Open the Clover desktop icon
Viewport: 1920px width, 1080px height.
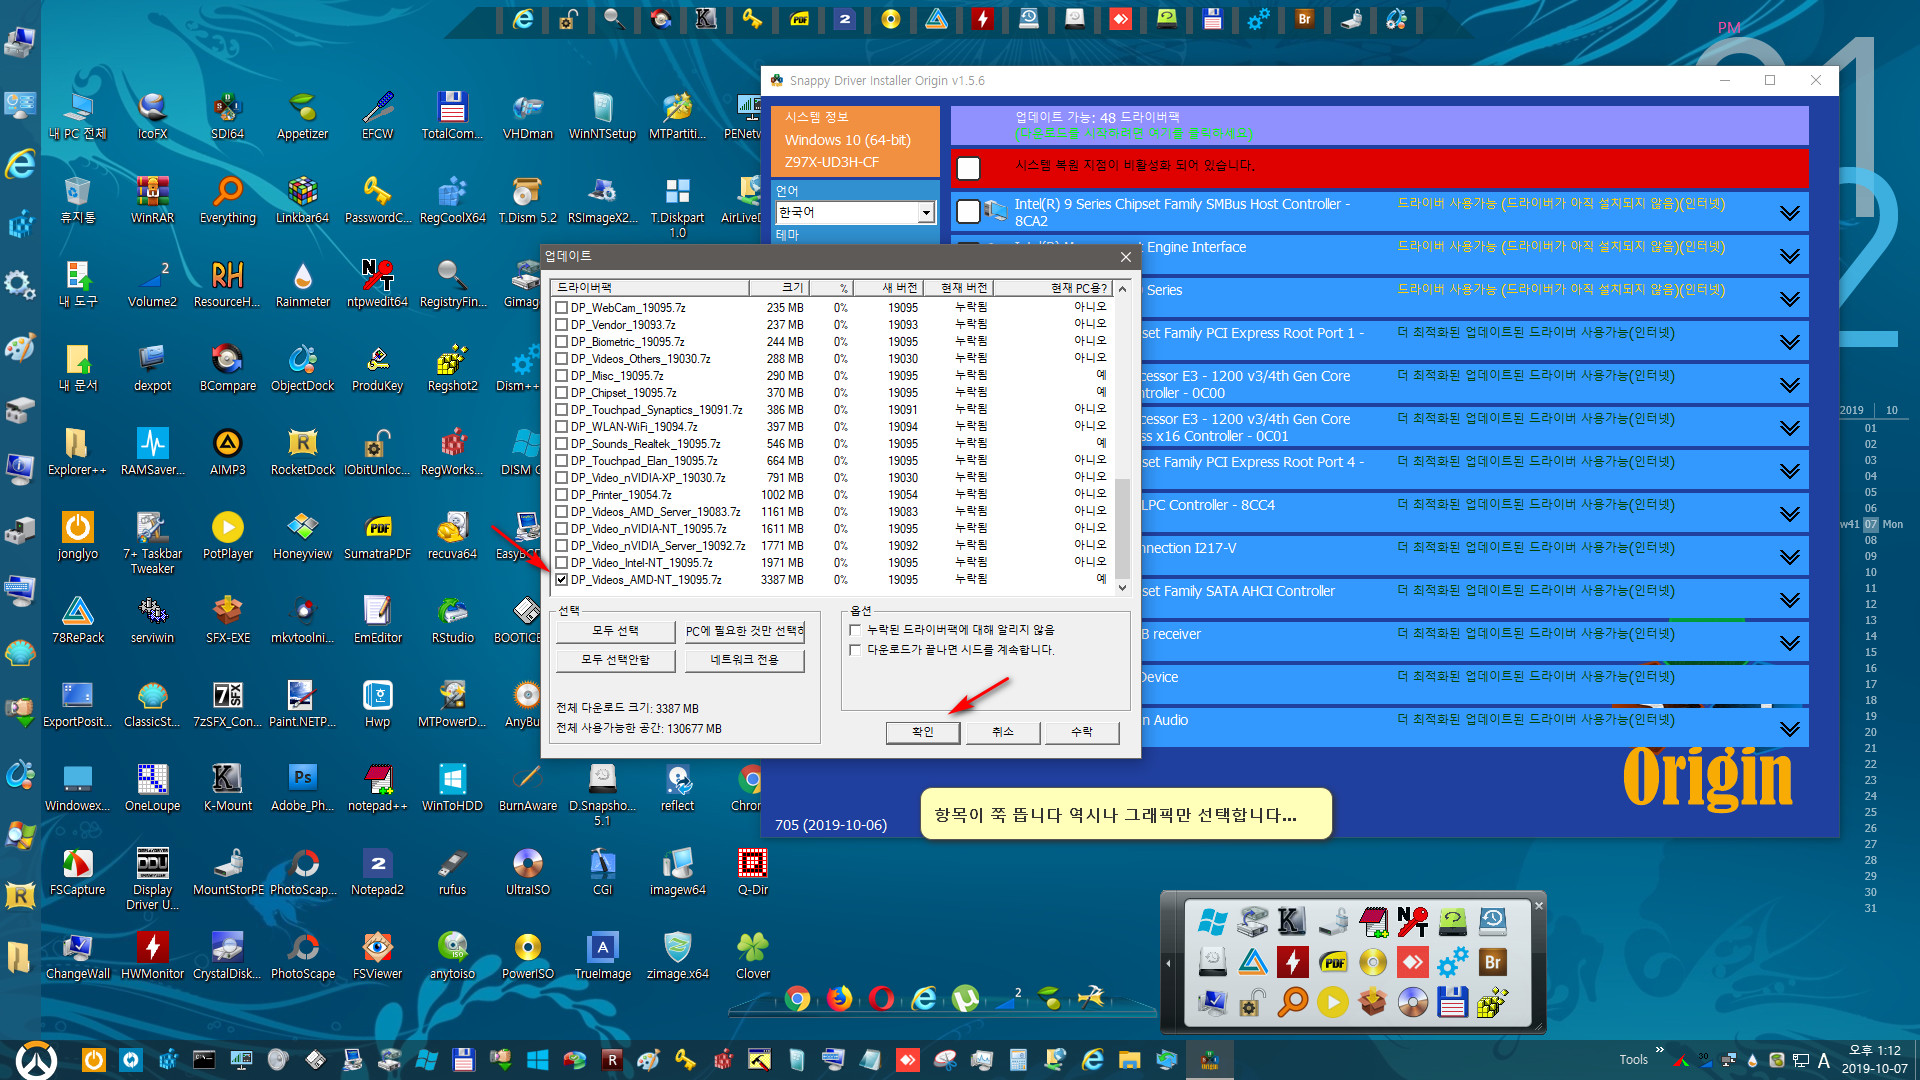tap(752, 956)
